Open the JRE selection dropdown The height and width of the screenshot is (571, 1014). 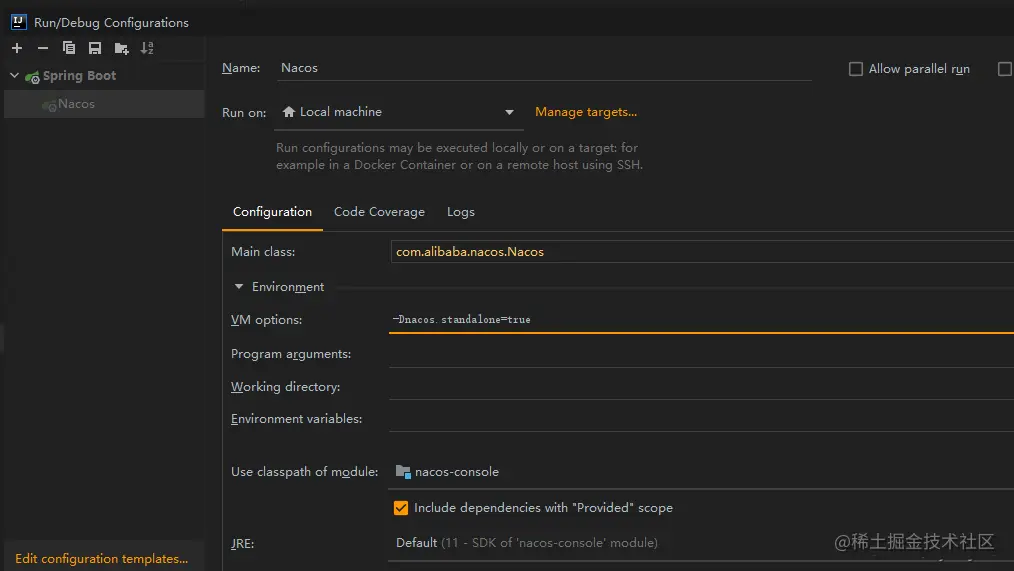coord(702,543)
